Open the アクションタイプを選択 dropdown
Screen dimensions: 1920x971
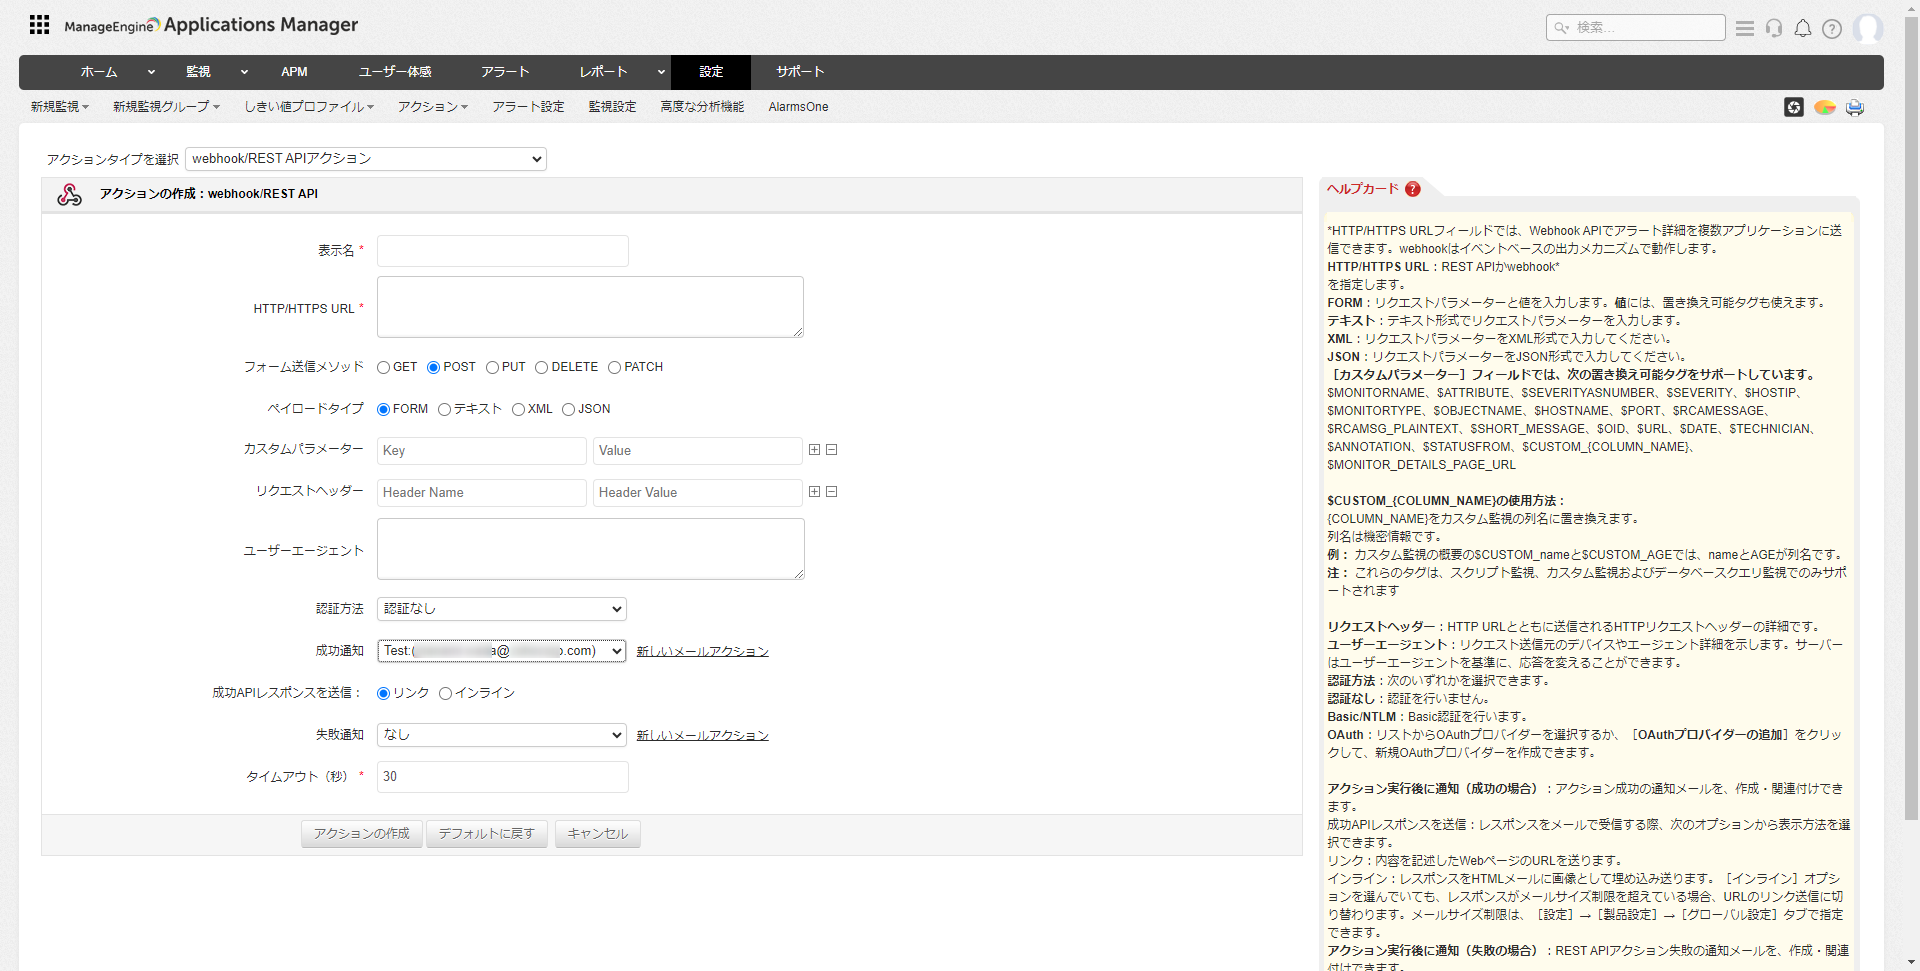pyautogui.click(x=366, y=159)
